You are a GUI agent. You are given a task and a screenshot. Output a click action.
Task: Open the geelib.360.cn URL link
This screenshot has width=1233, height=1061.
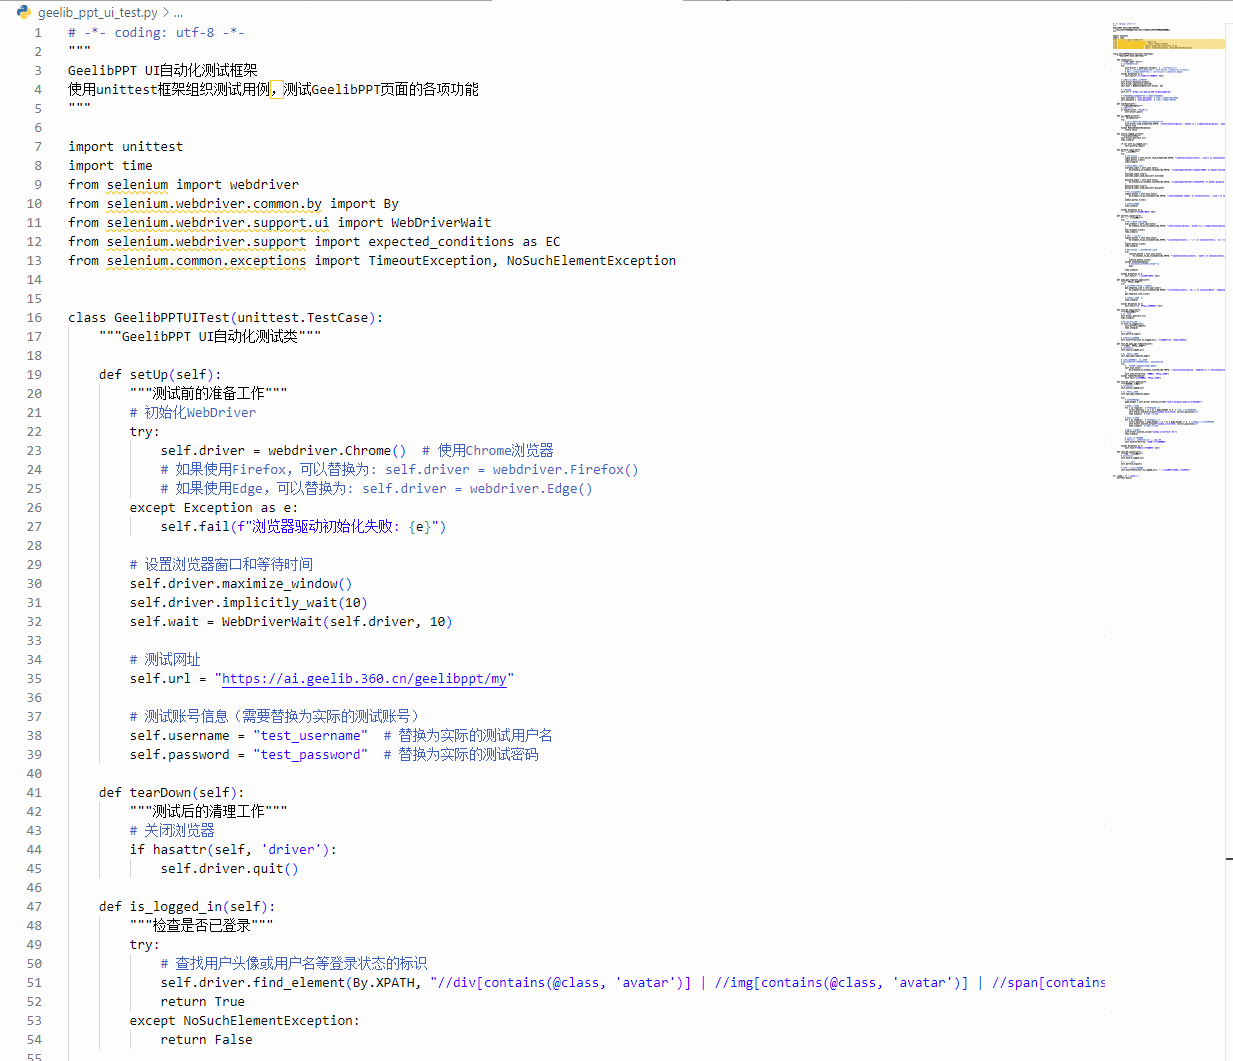pos(364,679)
